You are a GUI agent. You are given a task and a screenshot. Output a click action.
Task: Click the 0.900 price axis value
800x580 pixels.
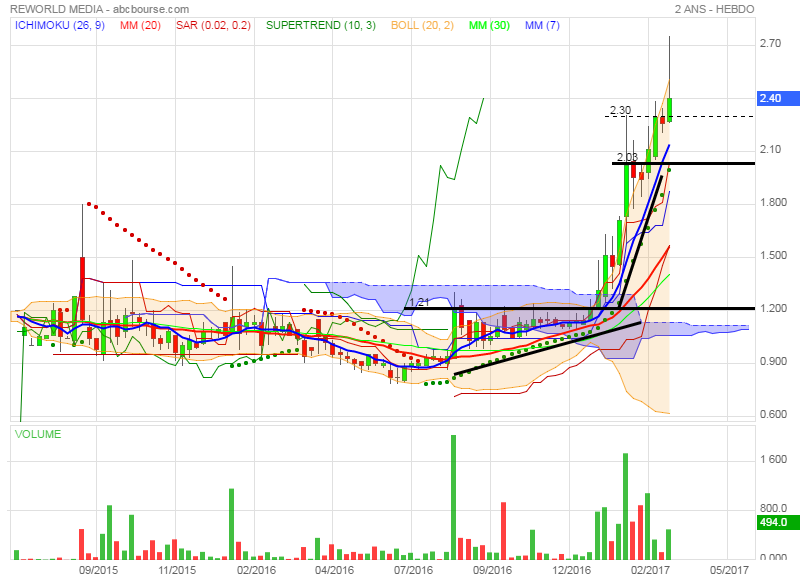click(773, 362)
